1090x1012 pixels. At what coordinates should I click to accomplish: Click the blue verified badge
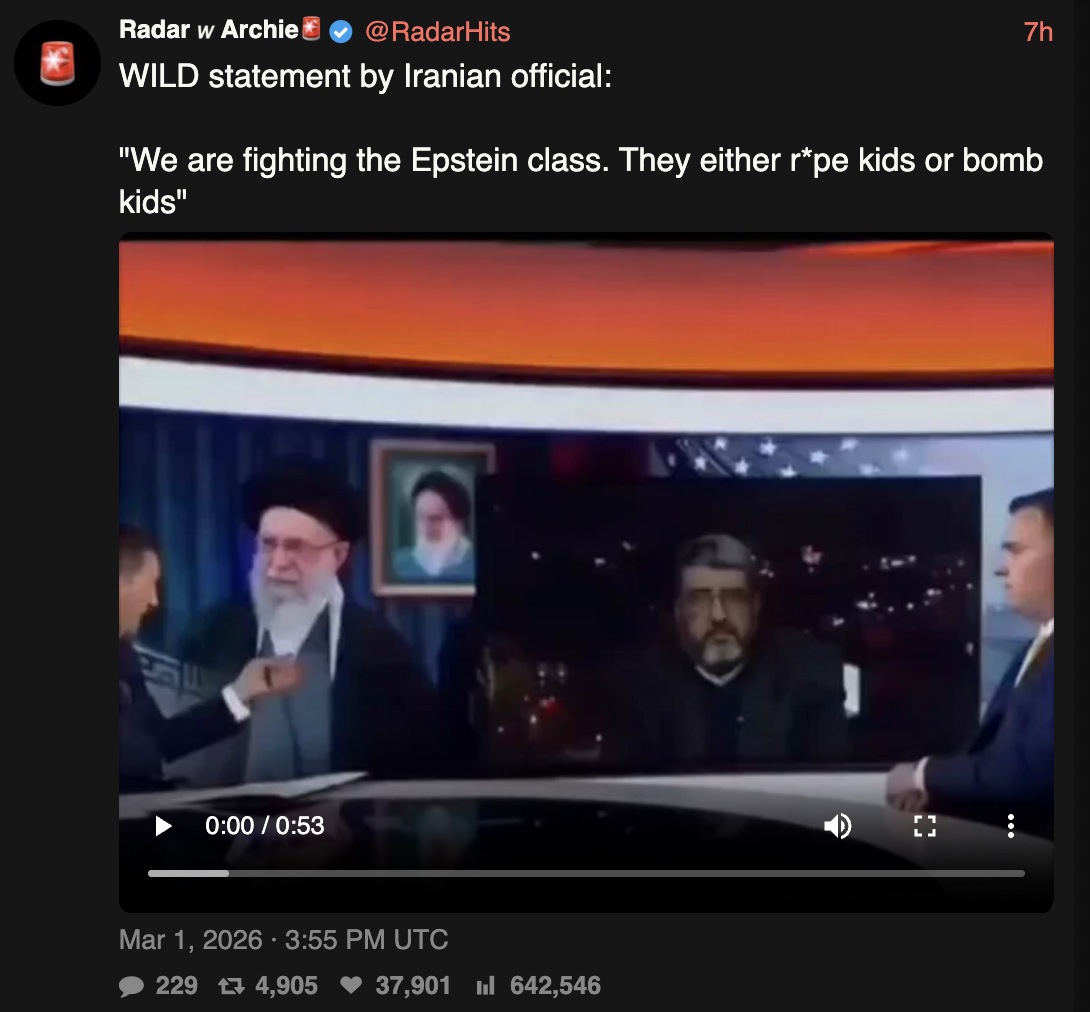tap(341, 31)
